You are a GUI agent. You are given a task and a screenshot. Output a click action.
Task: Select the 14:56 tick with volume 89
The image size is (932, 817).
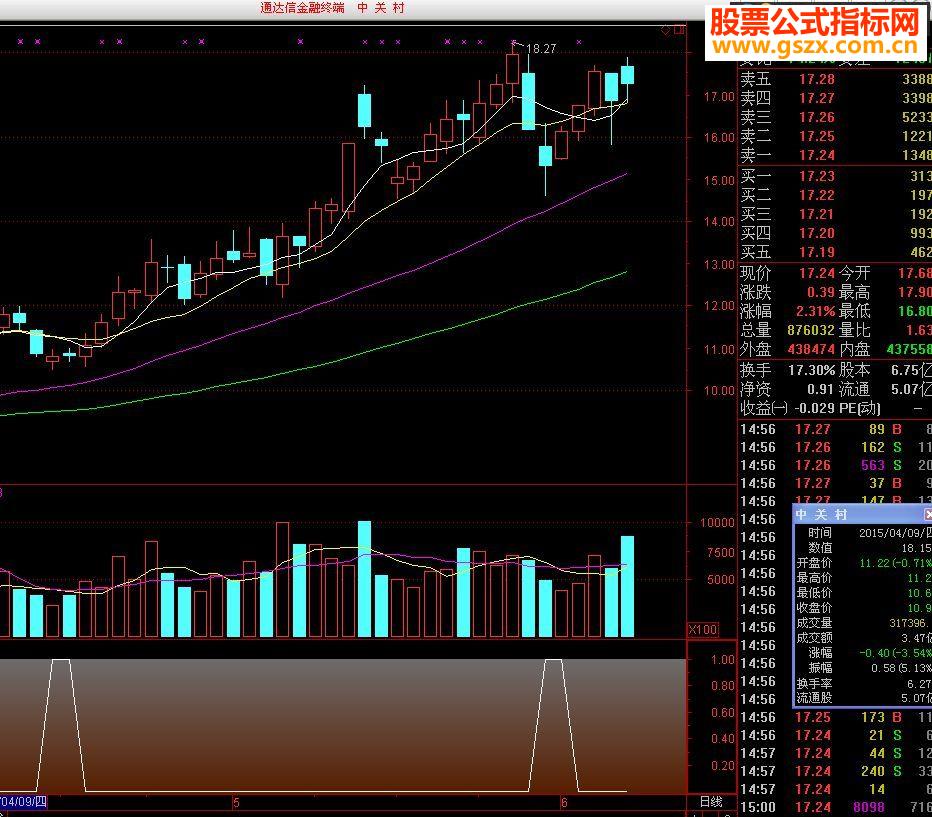point(835,429)
